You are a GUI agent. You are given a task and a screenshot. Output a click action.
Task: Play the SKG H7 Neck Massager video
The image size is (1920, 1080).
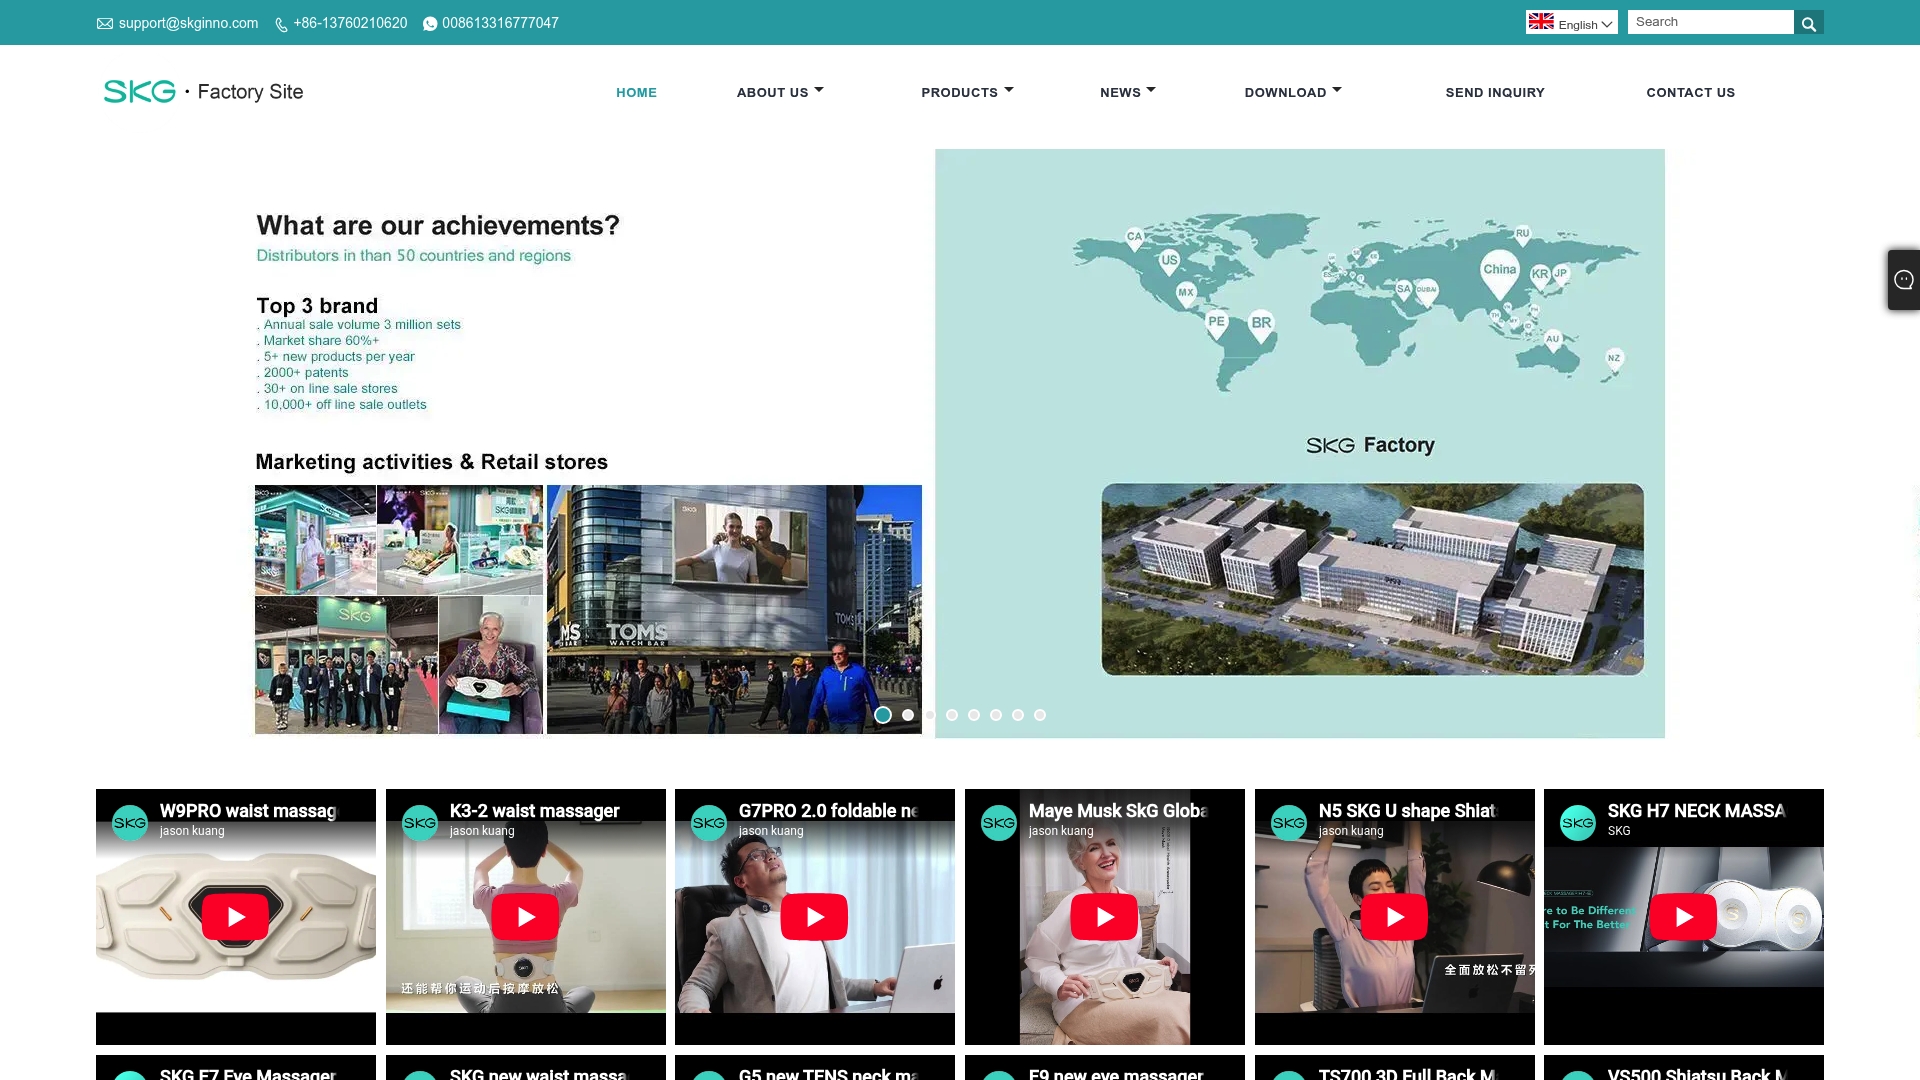coord(1683,917)
